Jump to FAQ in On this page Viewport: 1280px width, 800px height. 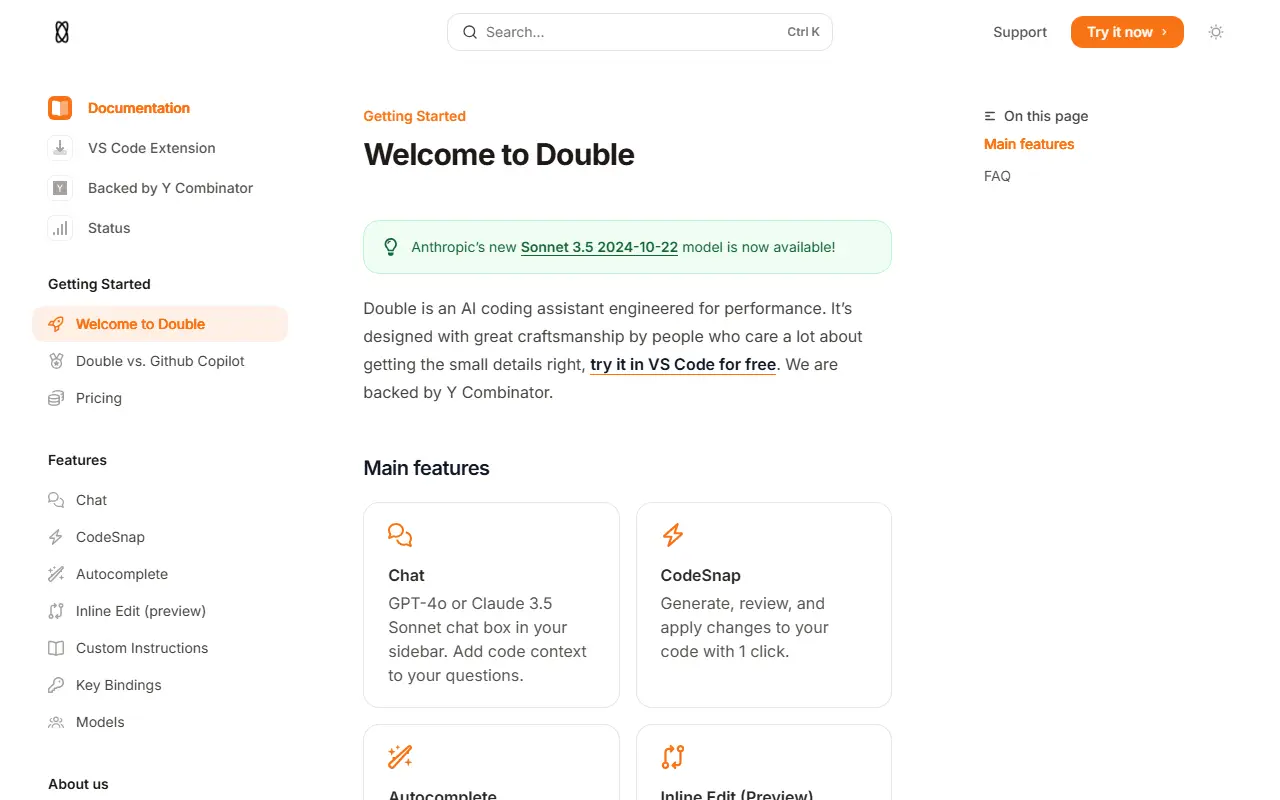click(x=997, y=176)
